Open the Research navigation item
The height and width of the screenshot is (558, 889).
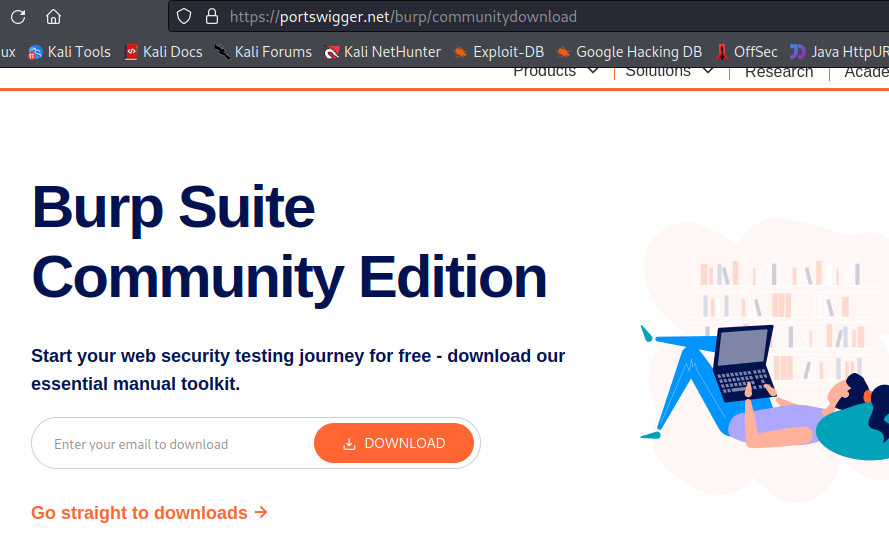click(779, 72)
